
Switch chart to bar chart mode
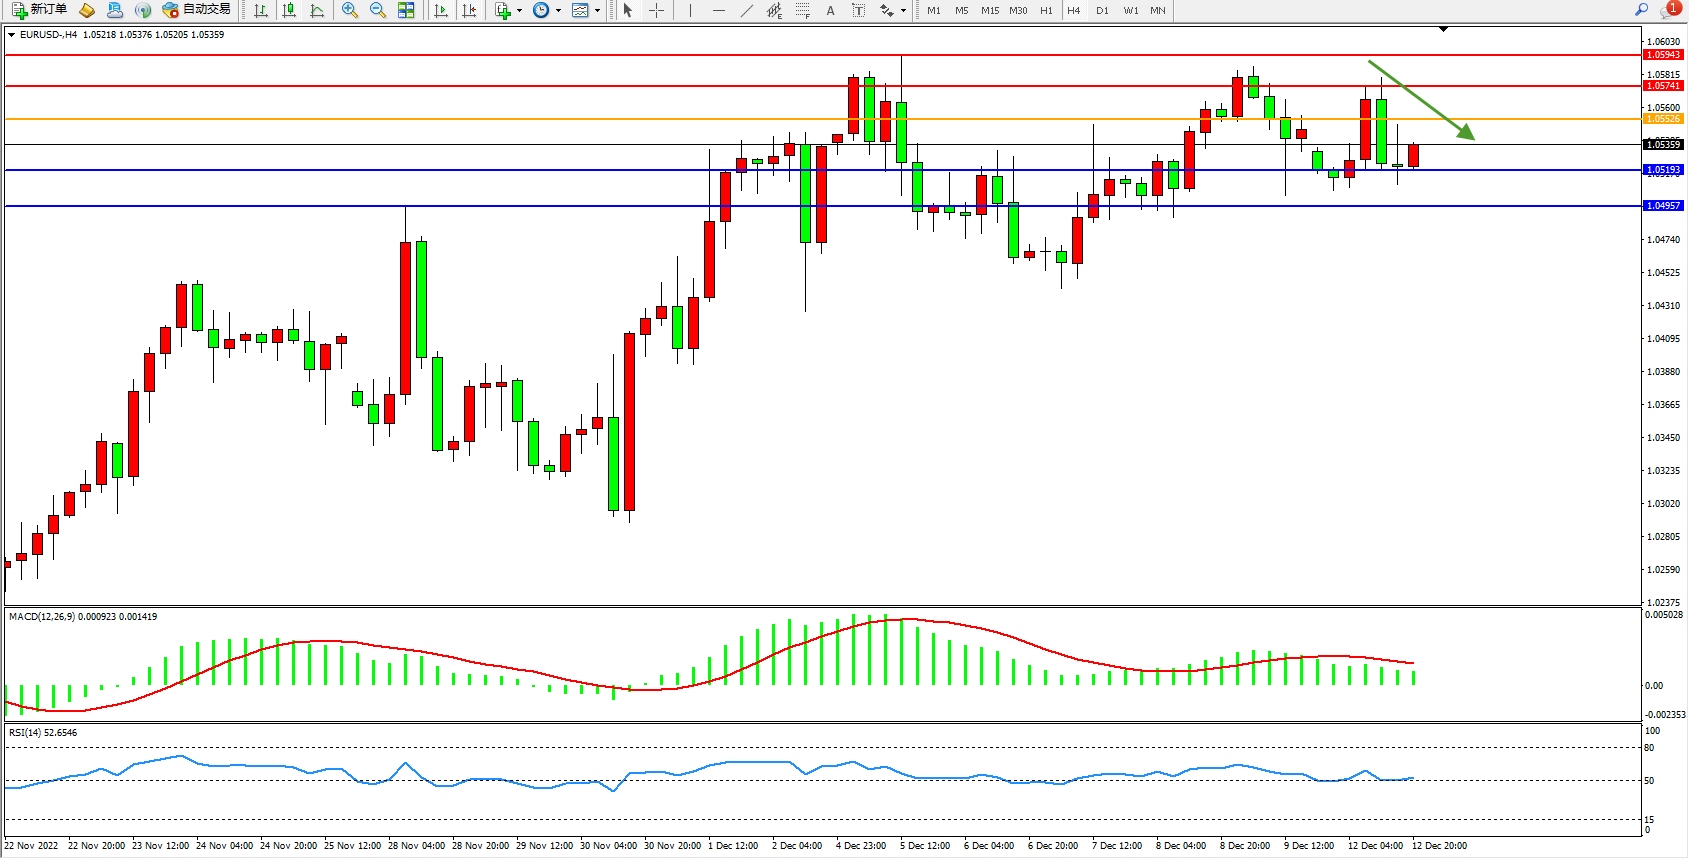pyautogui.click(x=261, y=10)
